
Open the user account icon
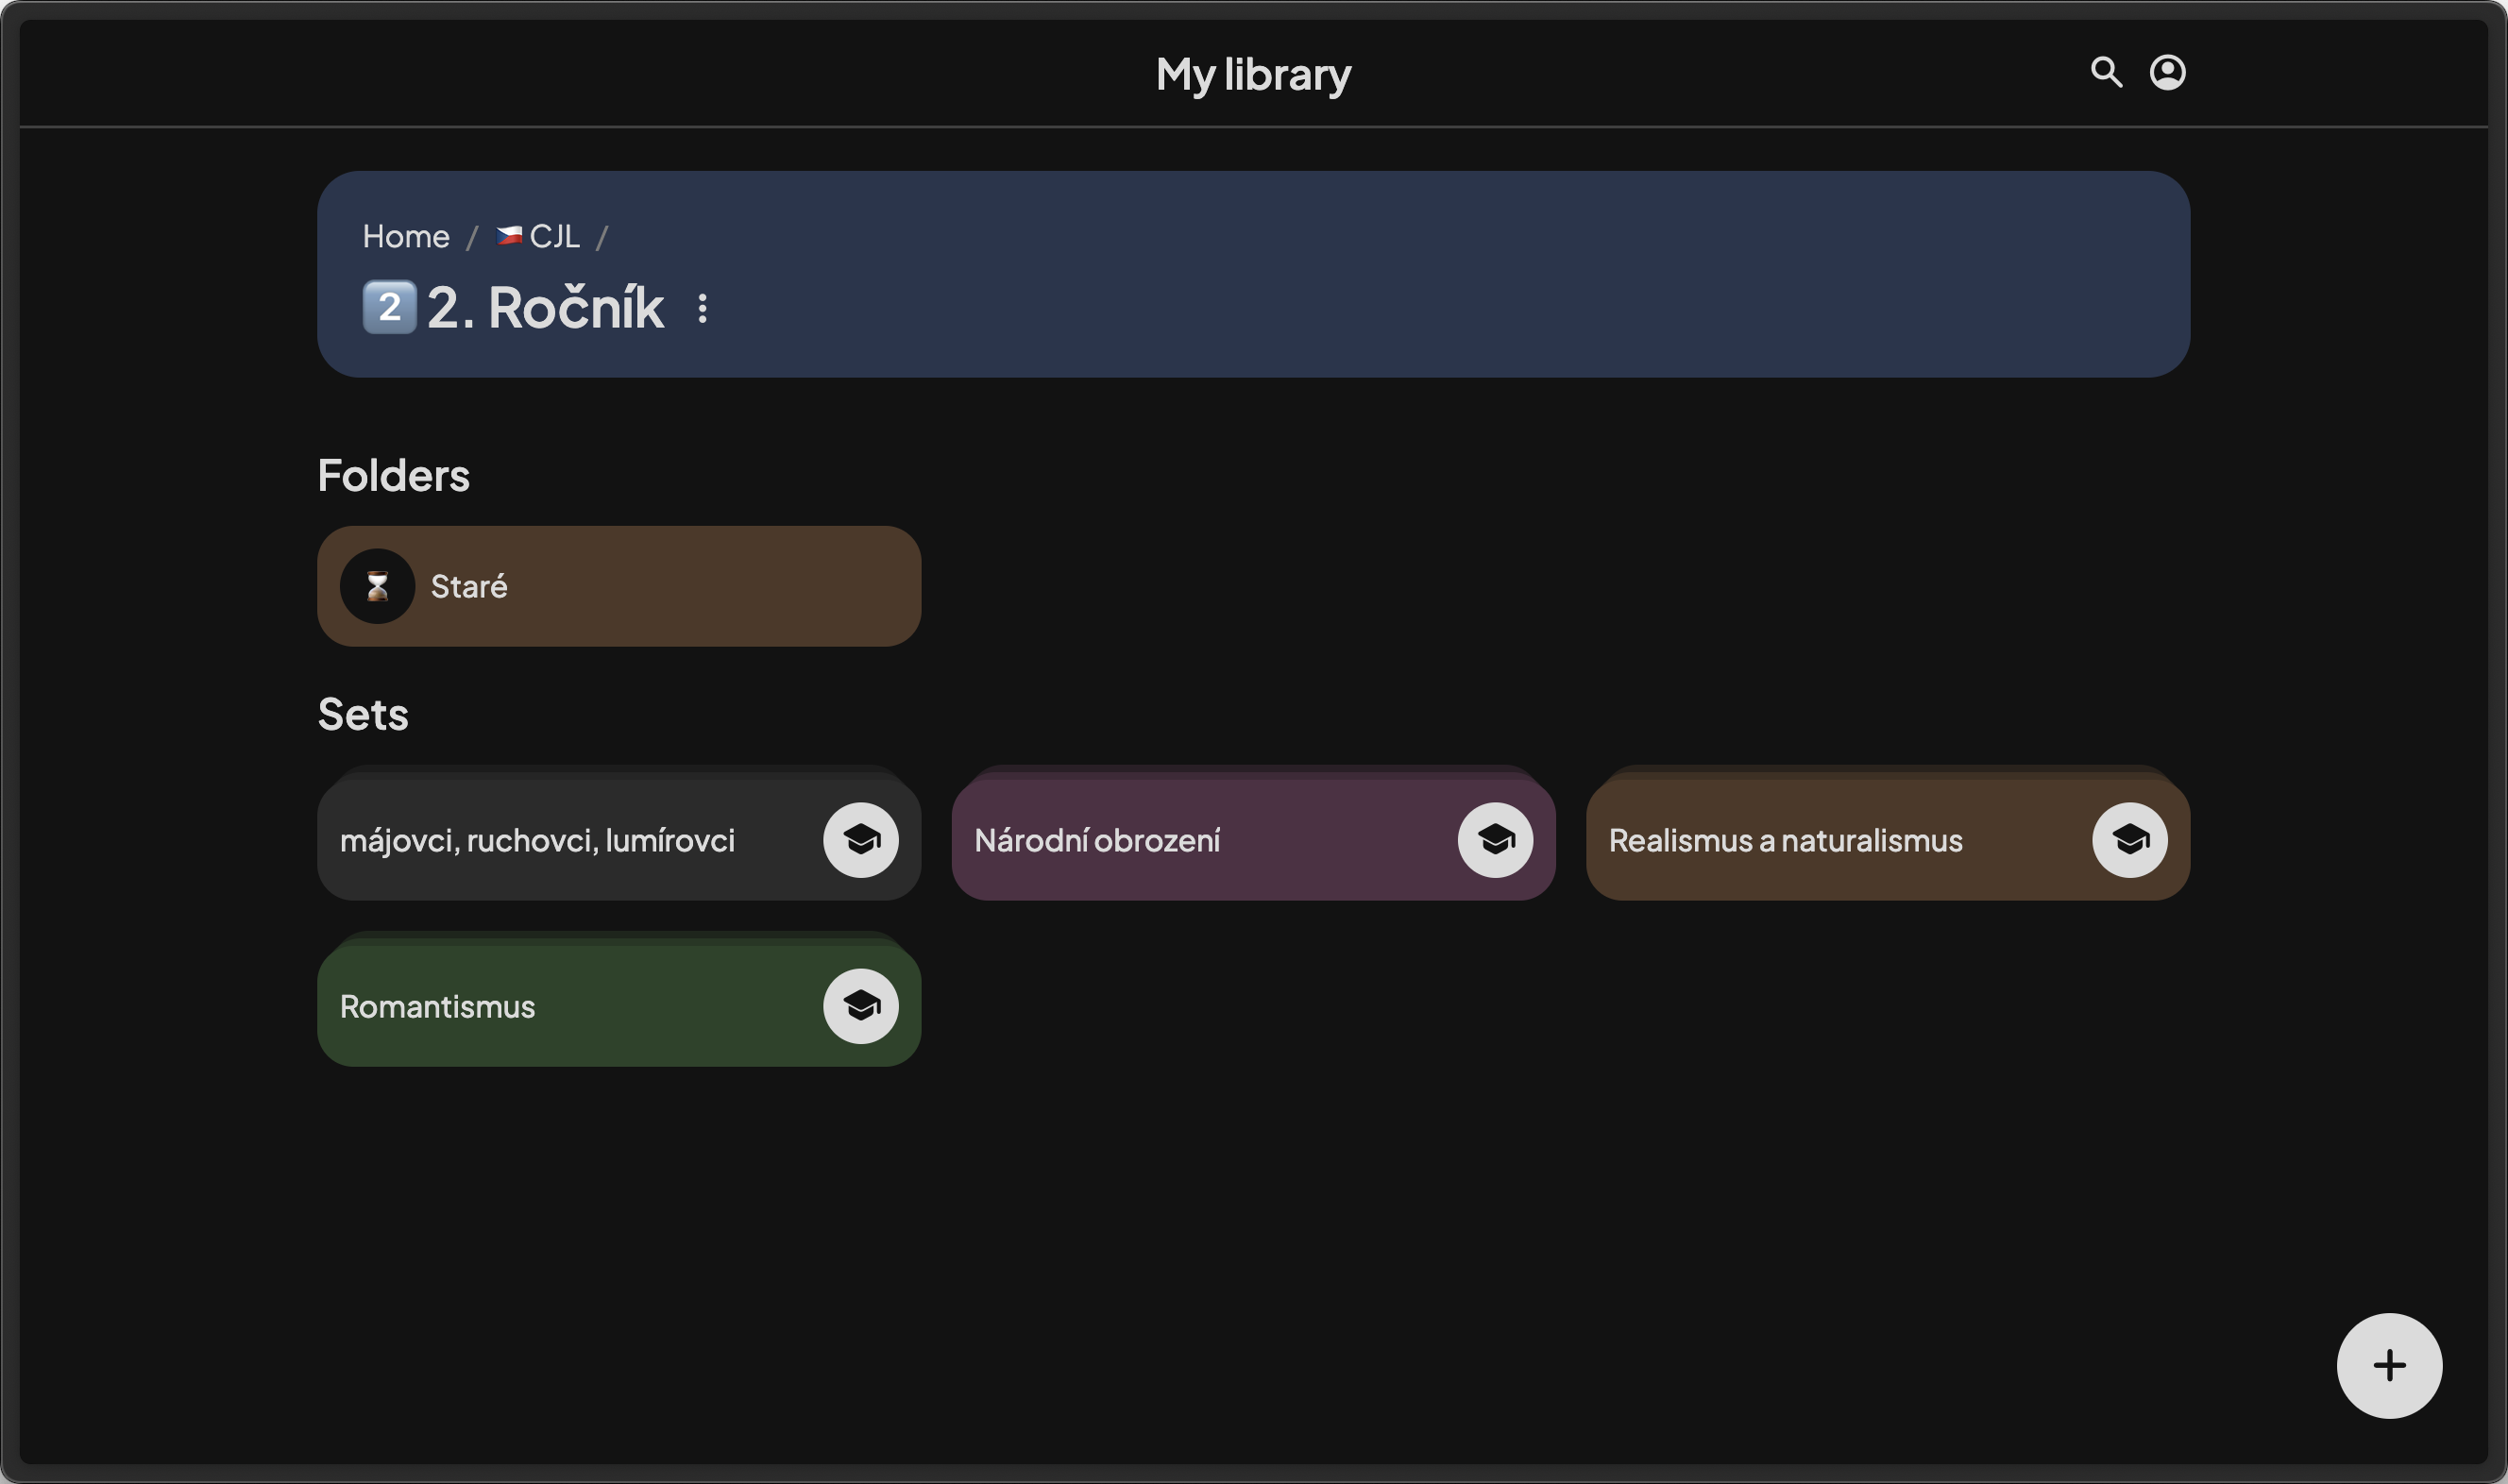pyautogui.click(x=2167, y=72)
